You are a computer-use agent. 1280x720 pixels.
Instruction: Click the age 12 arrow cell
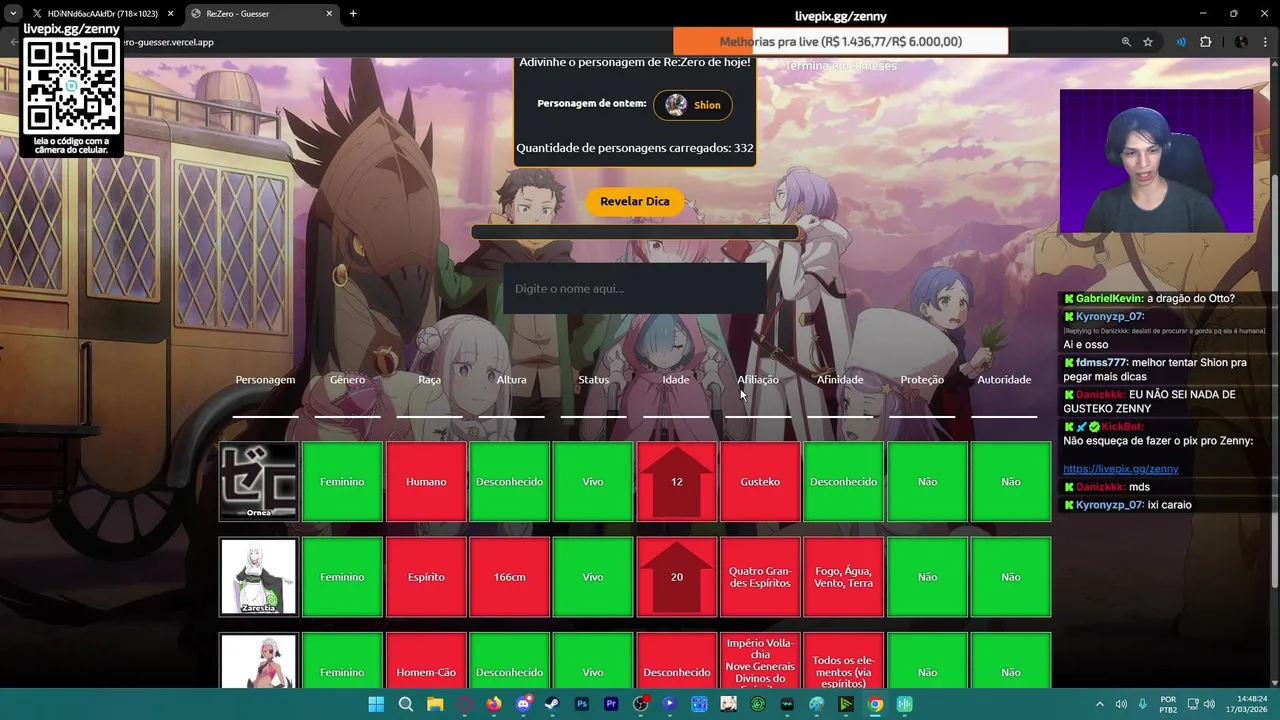[x=677, y=482]
